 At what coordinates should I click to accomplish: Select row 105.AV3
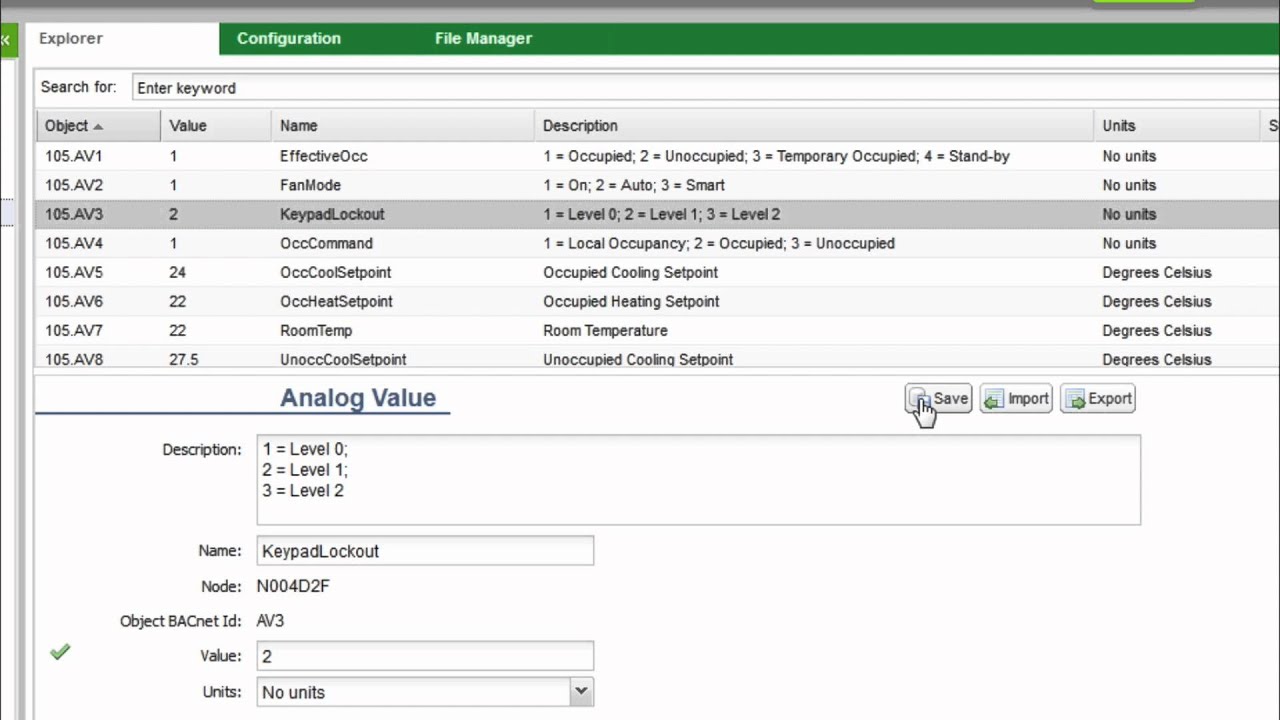tap(657, 214)
